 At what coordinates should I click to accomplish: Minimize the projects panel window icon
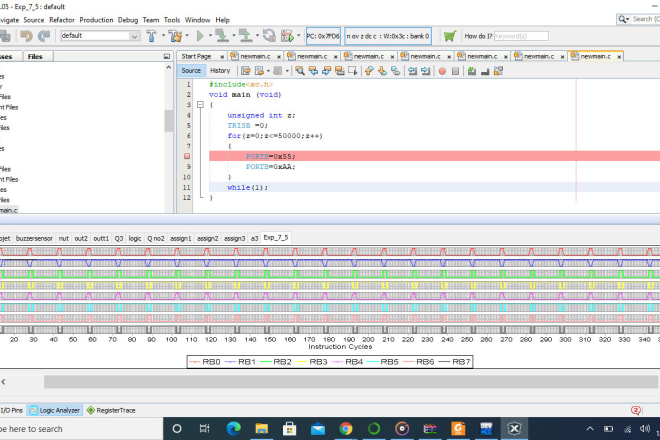tap(167, 56)
